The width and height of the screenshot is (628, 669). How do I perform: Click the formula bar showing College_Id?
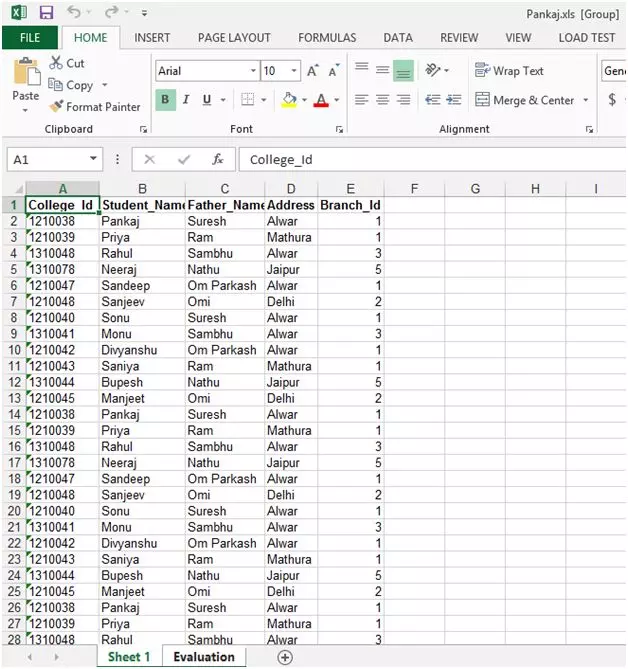pos(432,160)
